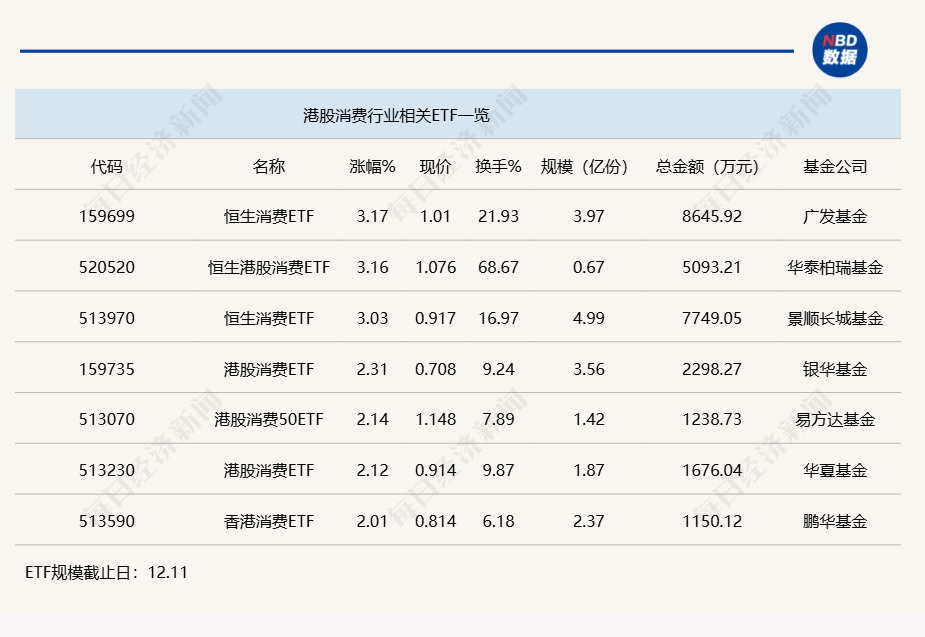
Task: Select the table title 港股消费行业相关ETF一览
Action: (396, 115)
